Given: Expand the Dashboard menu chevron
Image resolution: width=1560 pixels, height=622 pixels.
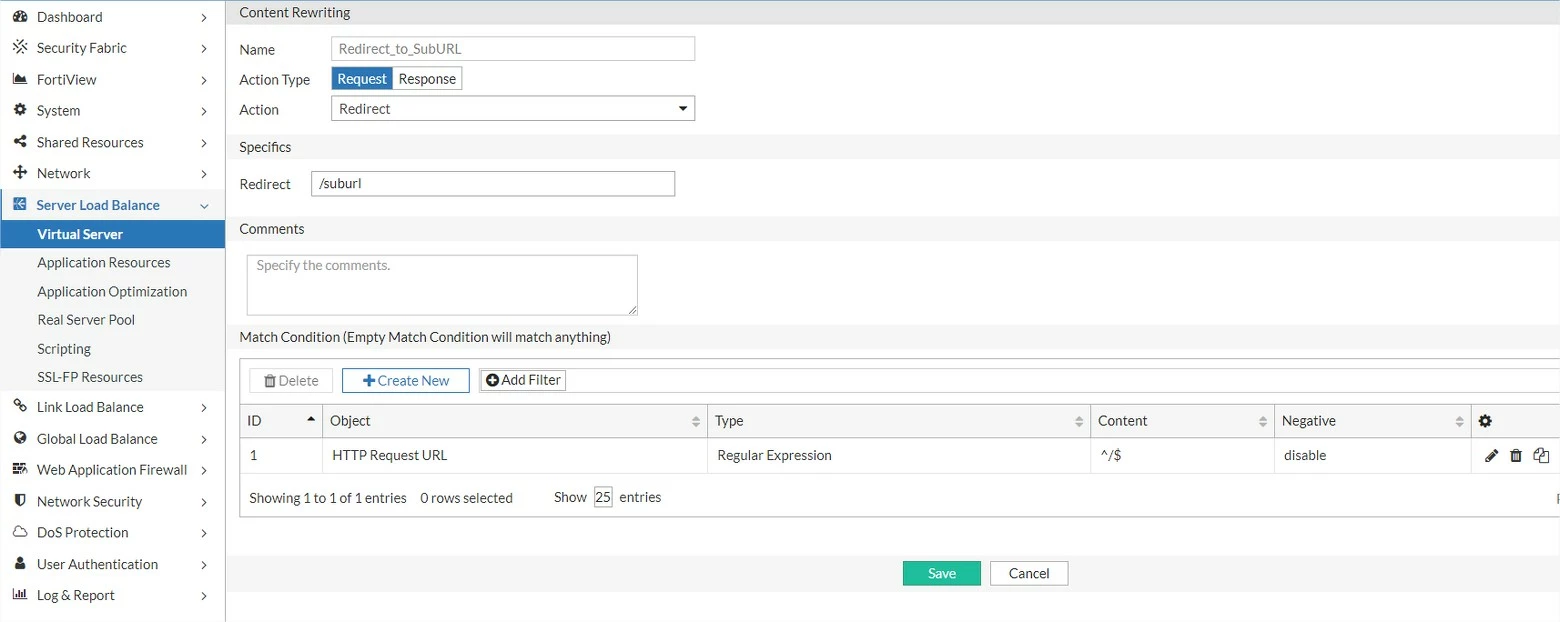Looking at the screenshot, I should click(x=204, y=18).
